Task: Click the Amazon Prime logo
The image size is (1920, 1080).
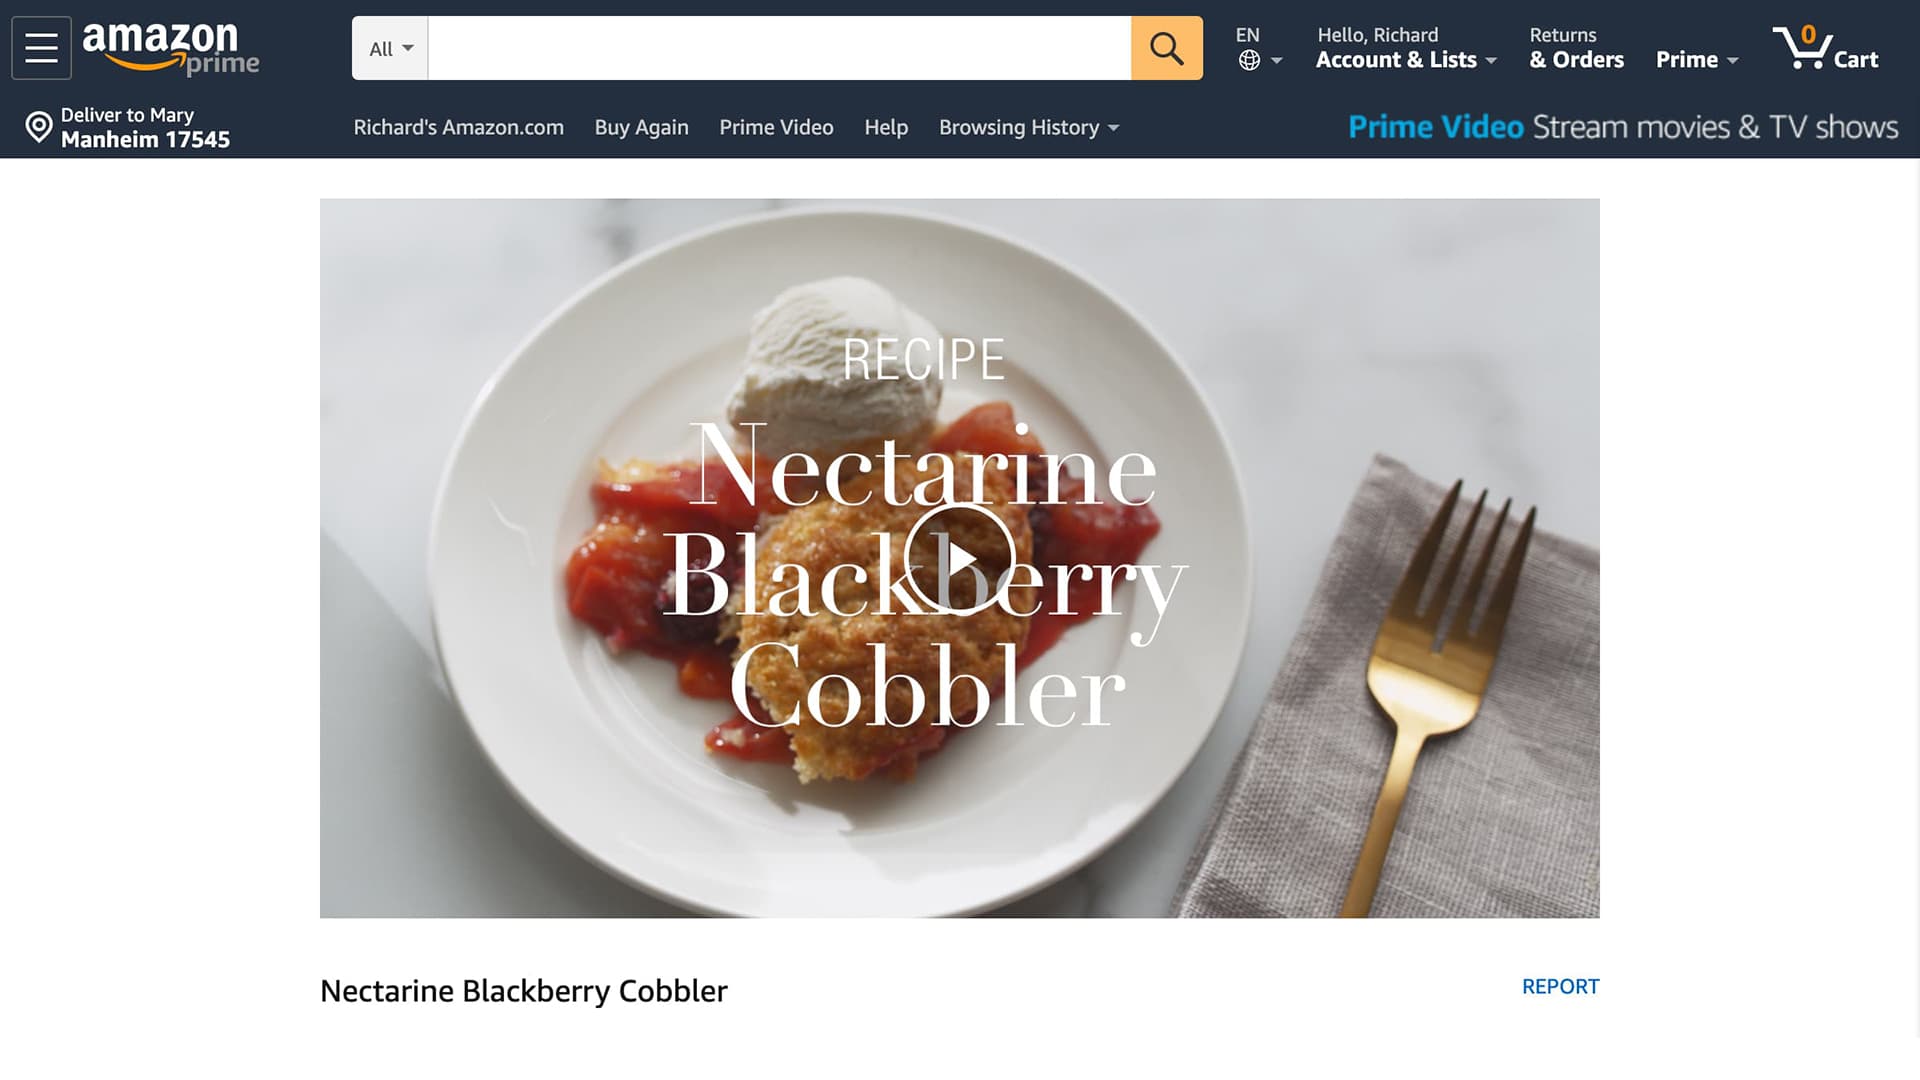Action: pos(171,49)
